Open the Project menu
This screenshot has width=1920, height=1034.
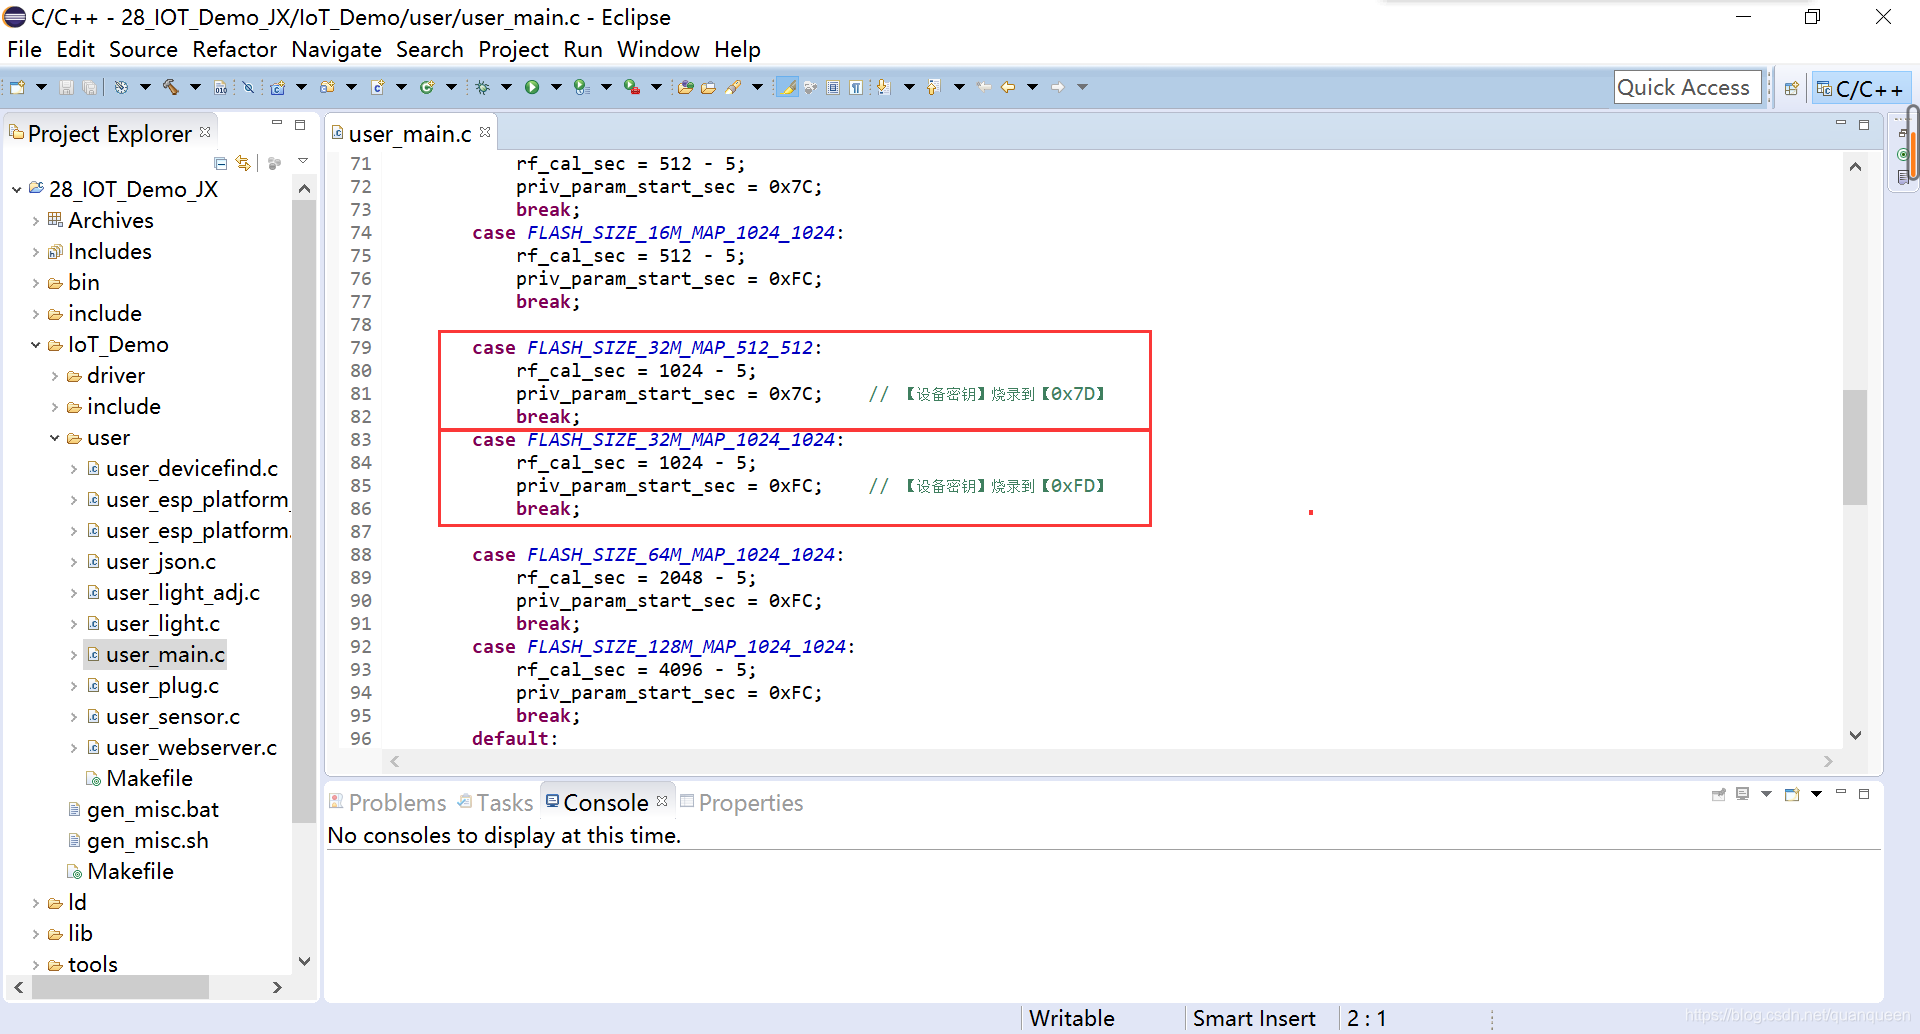513,49
